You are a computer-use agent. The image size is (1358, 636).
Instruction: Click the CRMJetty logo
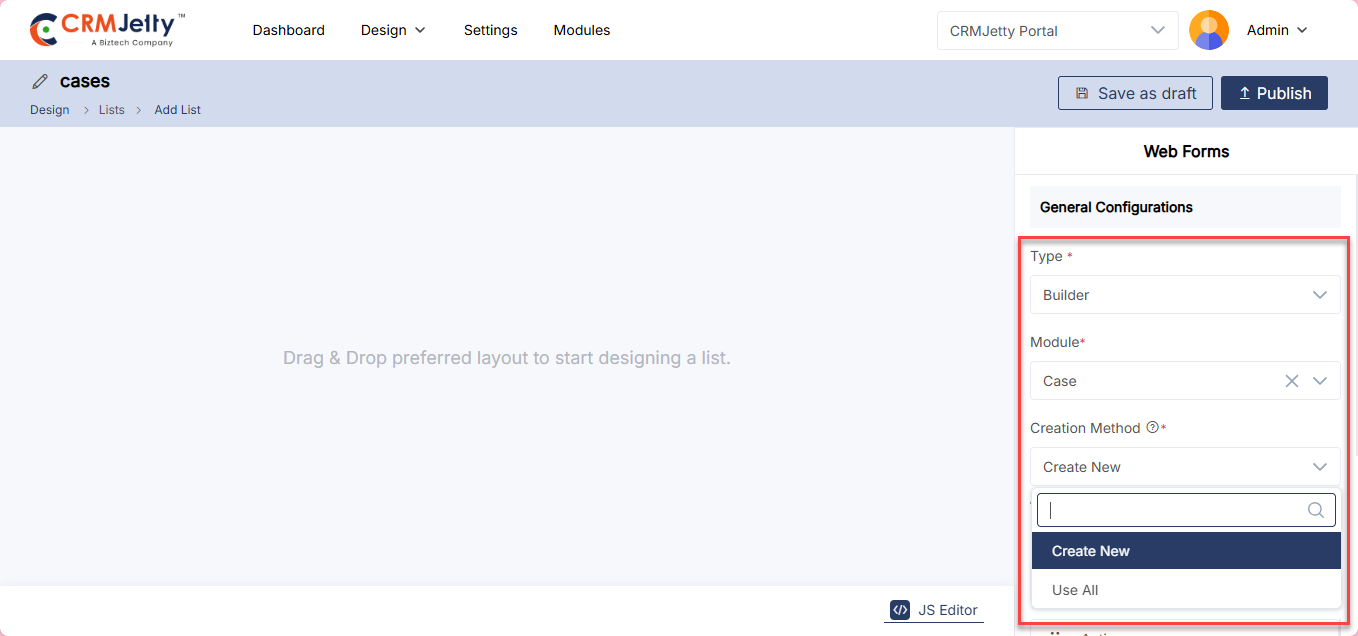(107, 30)
